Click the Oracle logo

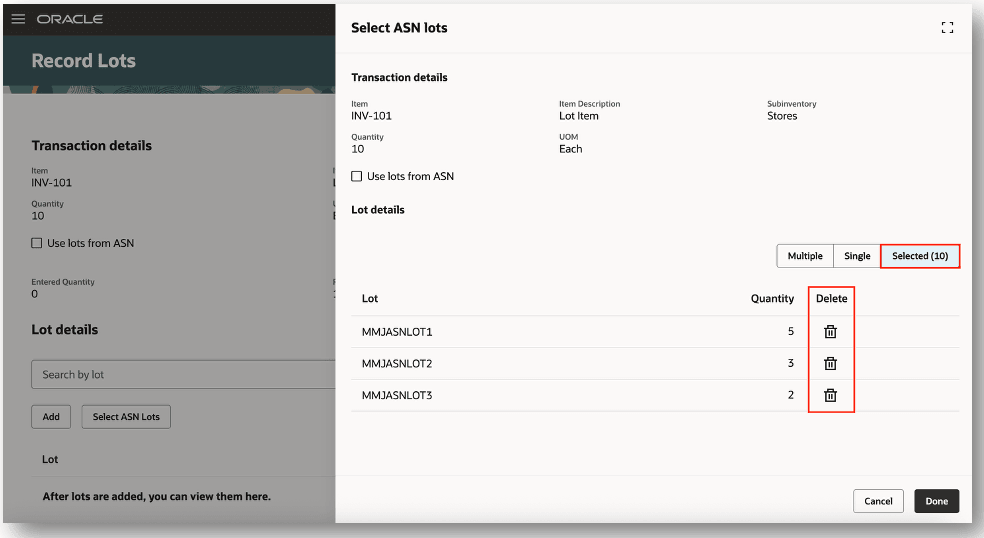click(x=70, y=19)
